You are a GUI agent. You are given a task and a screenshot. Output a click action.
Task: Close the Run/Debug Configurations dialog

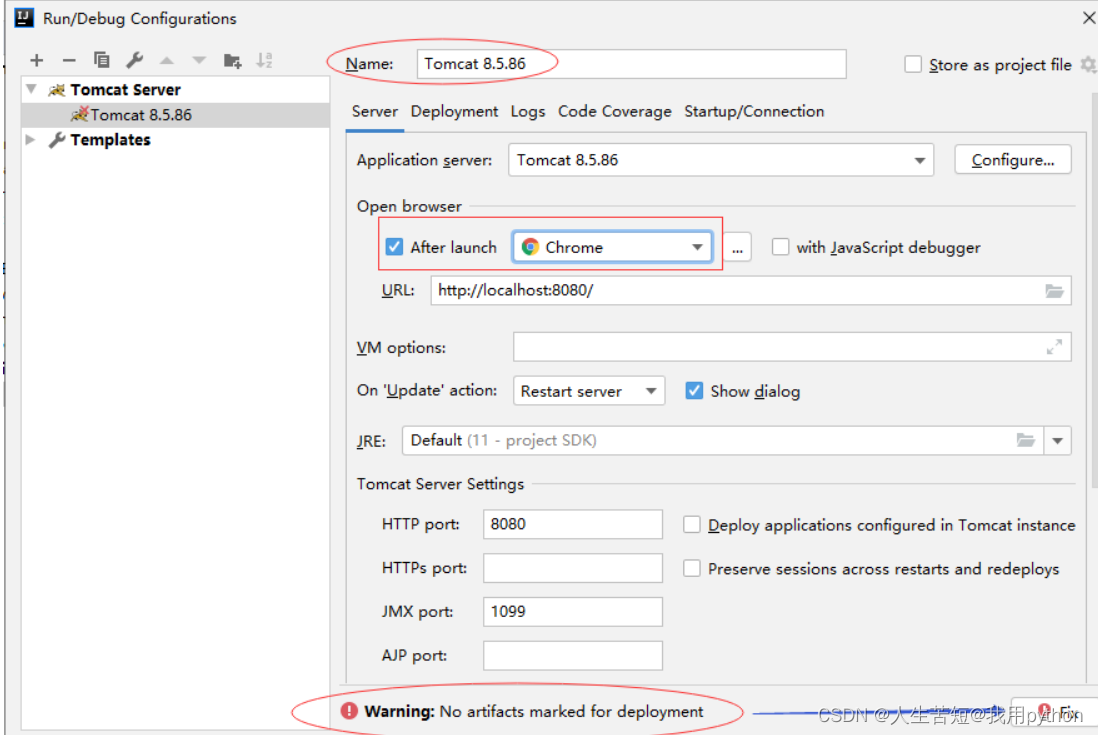[1089, 18]
